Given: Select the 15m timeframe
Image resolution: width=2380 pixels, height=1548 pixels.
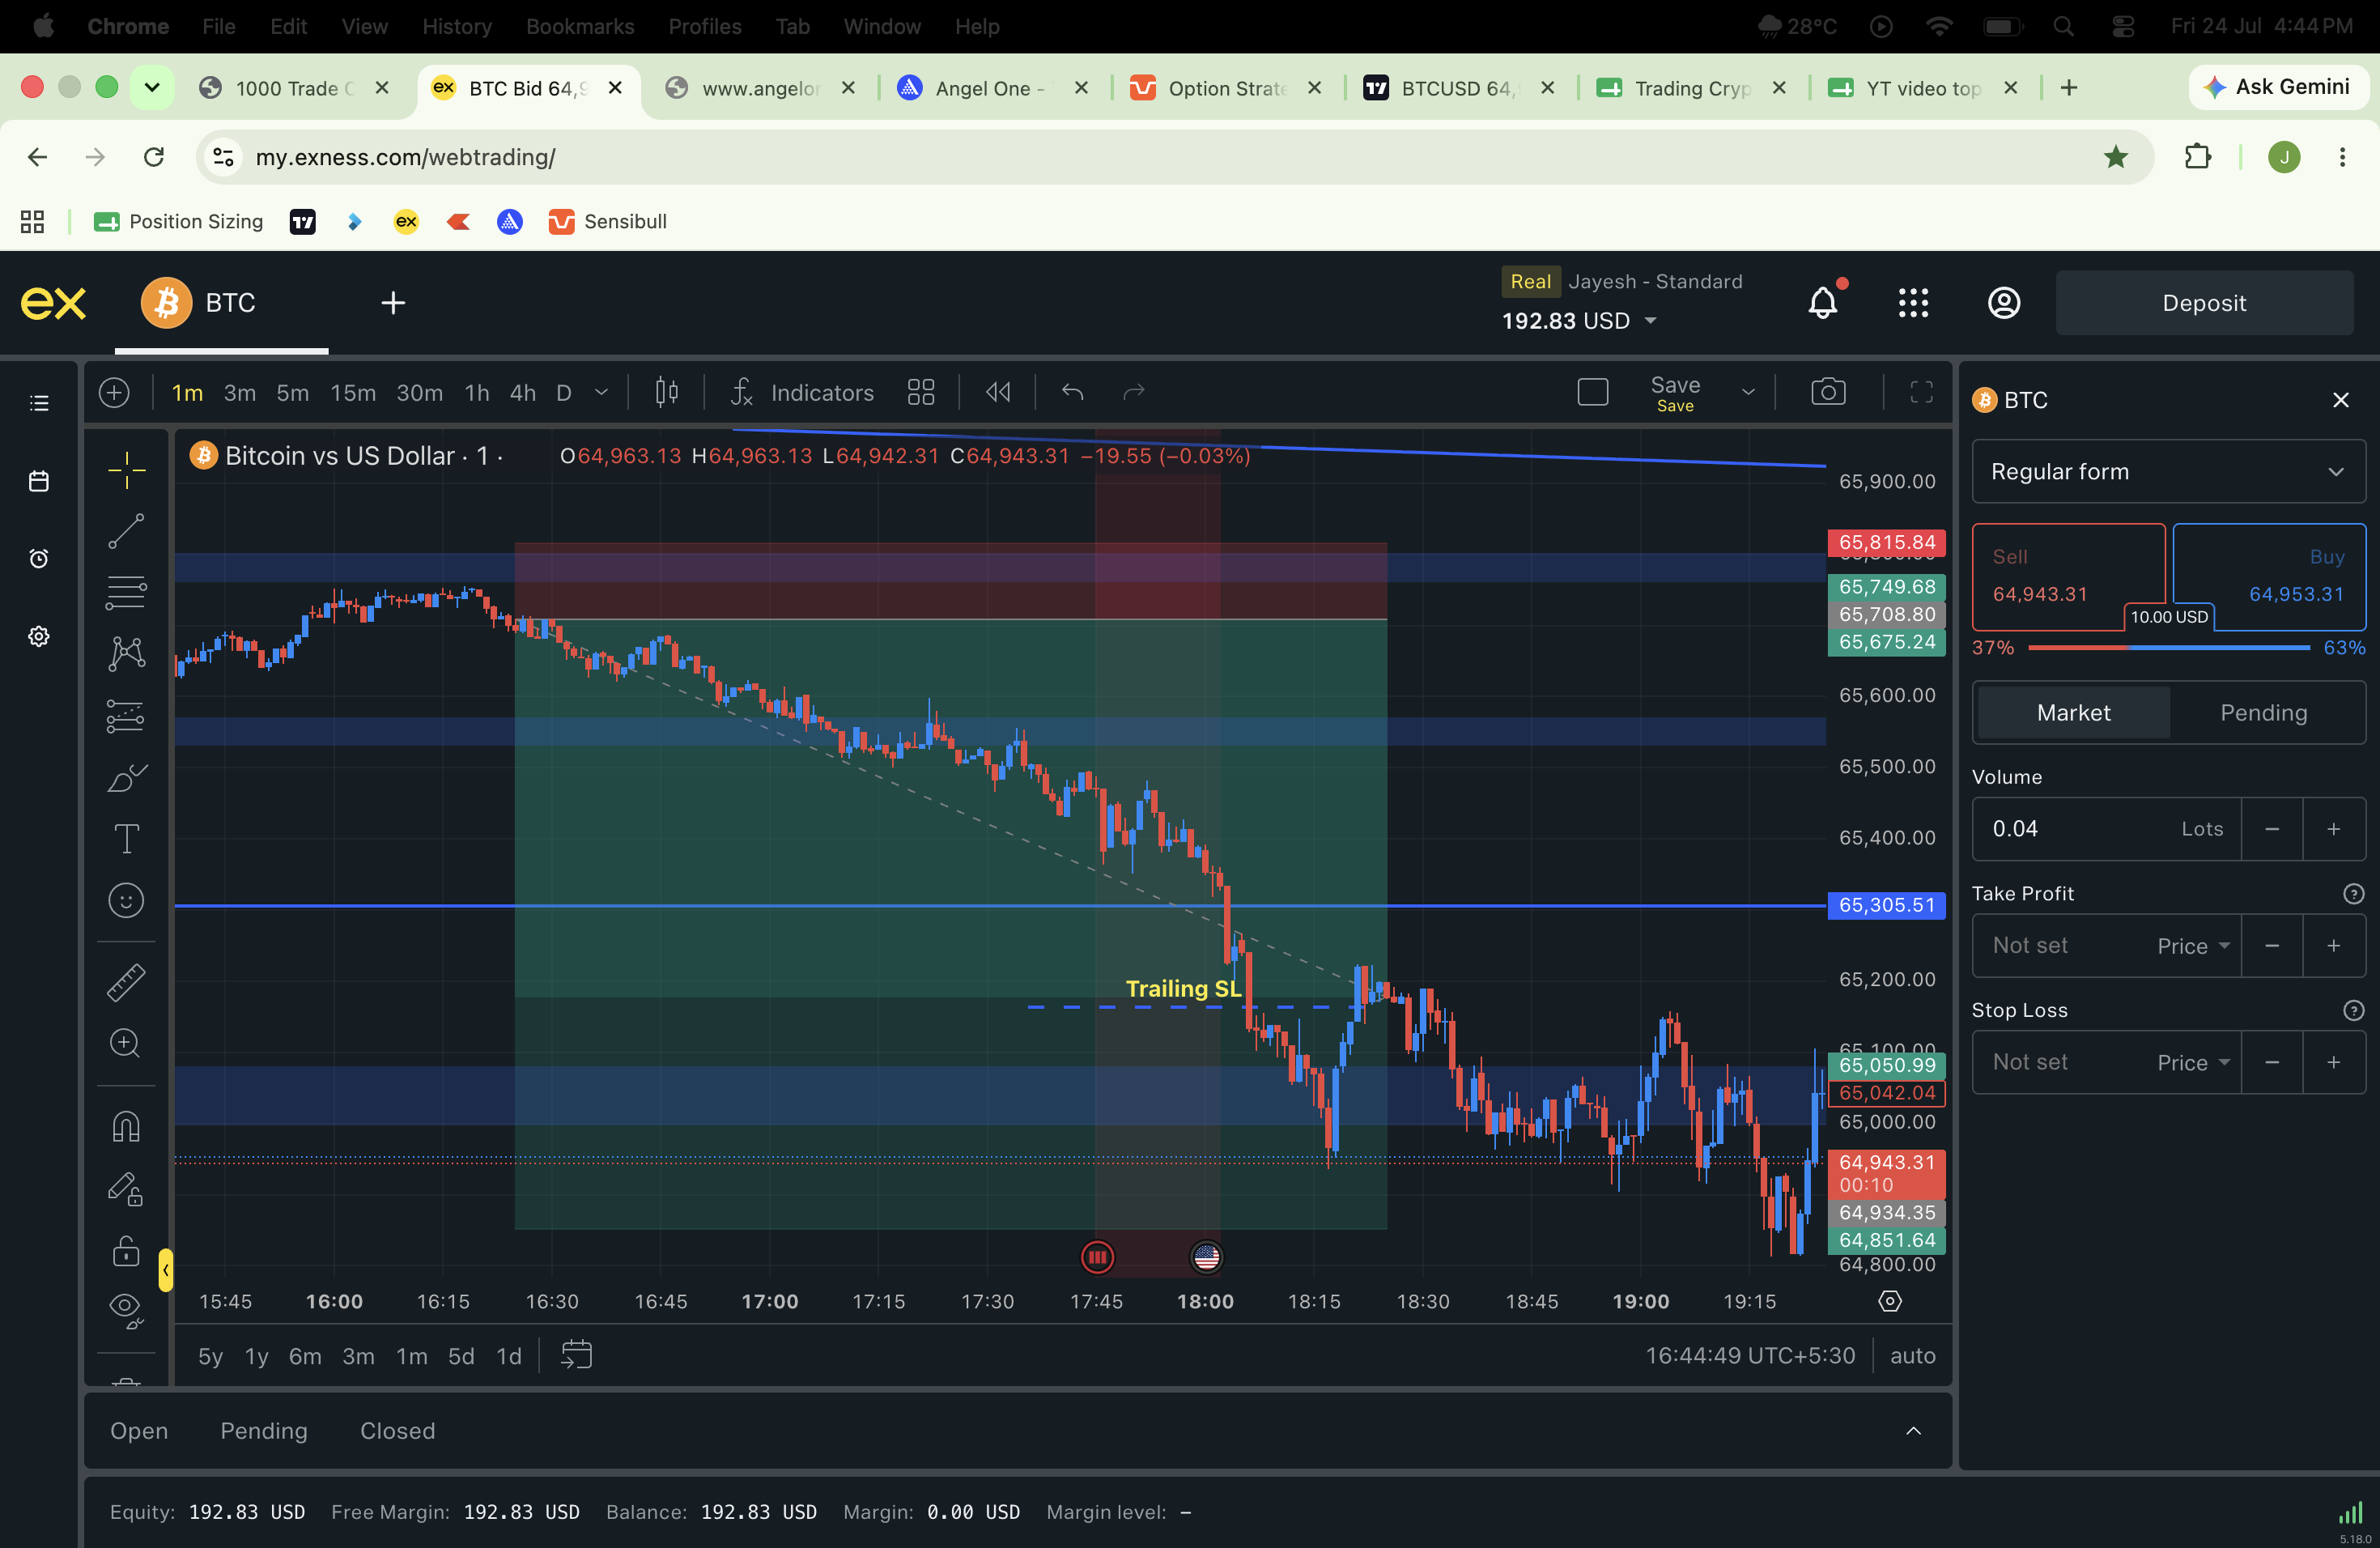Looking at the screenshot, I should (x=353, y=392).
